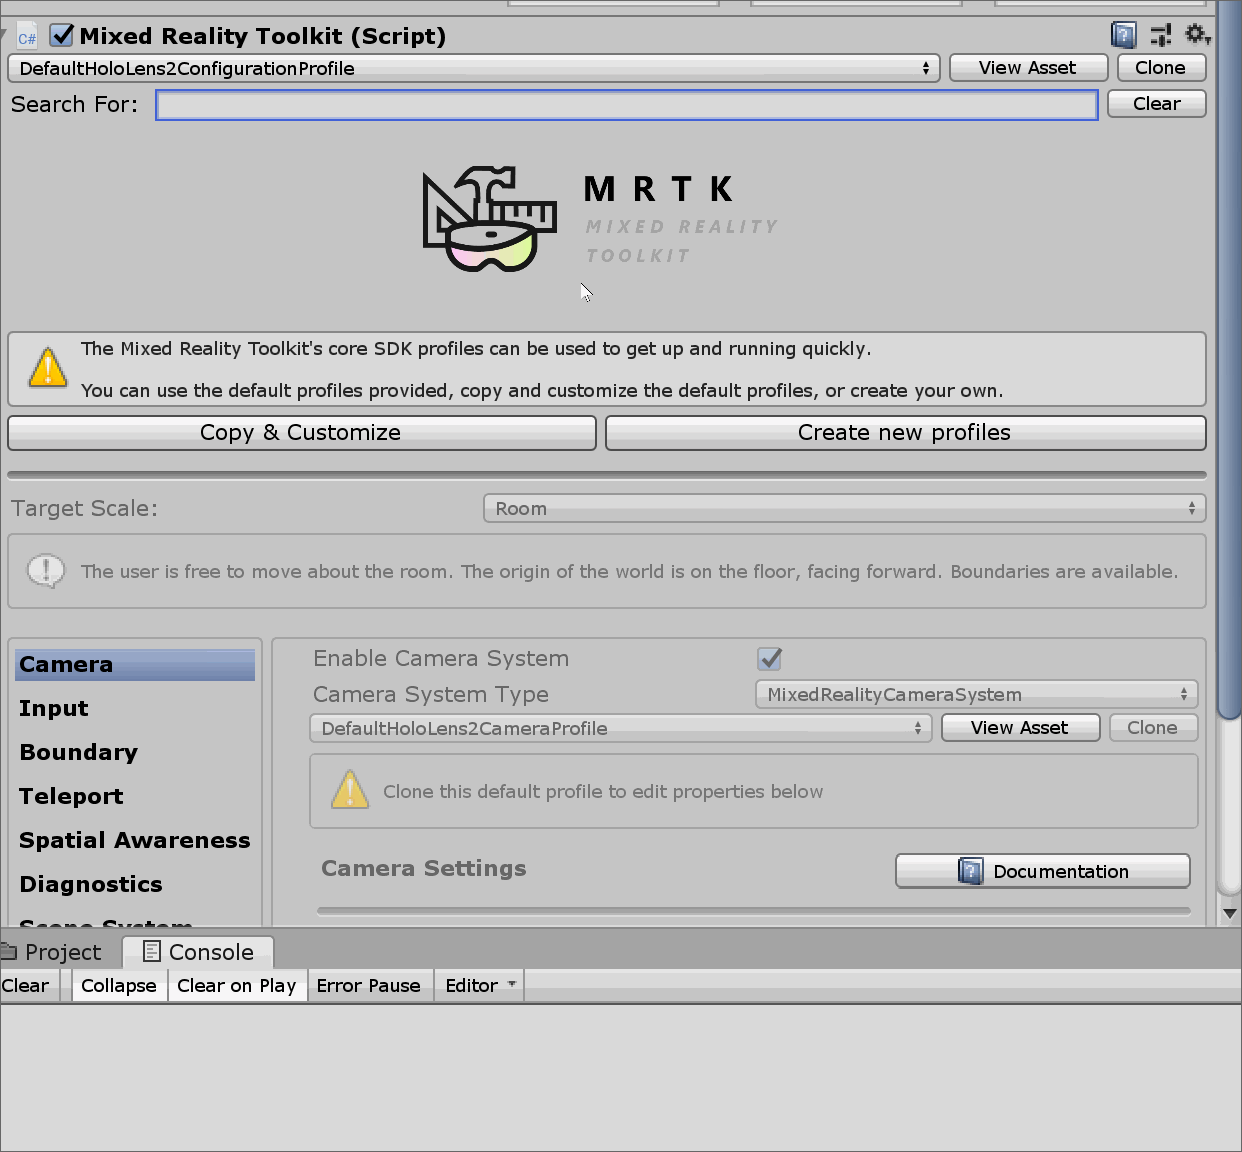This screenshot has height=1152, width=1242.
Task: Toggle Enable Camera System
Action: (x=769, y=658)
